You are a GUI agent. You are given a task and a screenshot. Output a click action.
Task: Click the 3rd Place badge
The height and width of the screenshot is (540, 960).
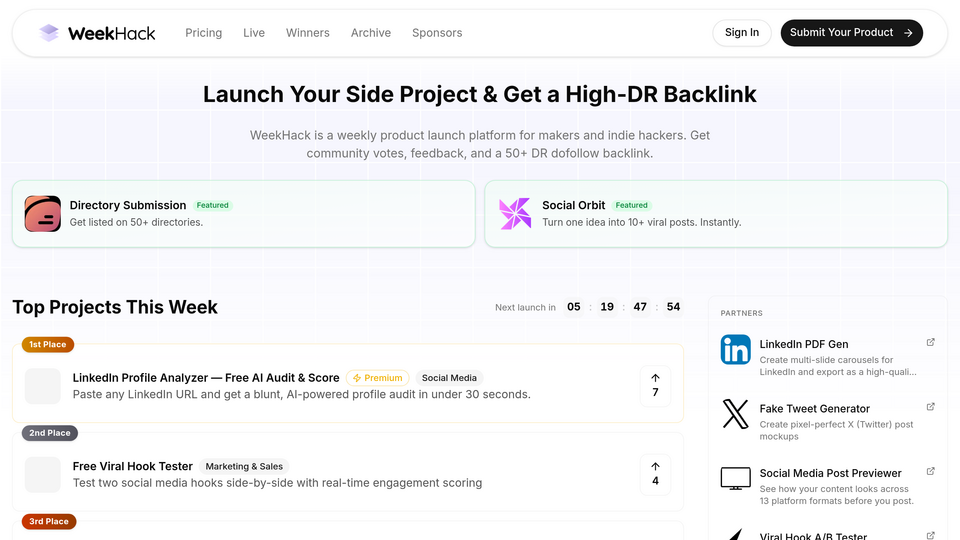[x=49, y=522]
